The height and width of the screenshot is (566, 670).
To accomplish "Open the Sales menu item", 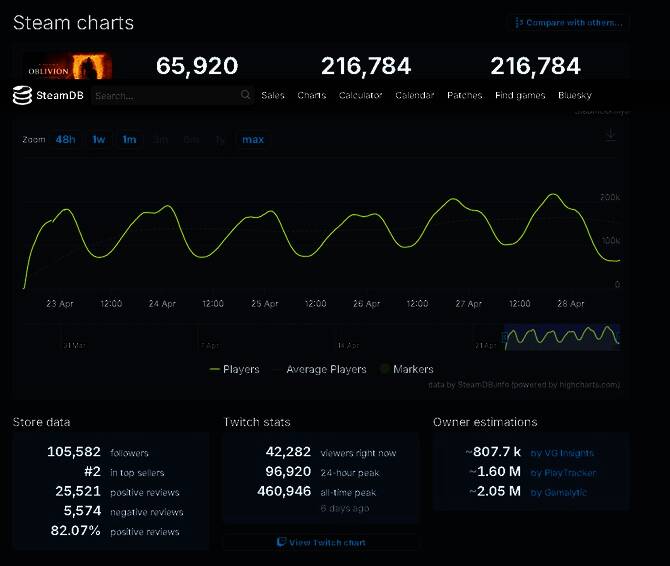I will pos(273,96).
